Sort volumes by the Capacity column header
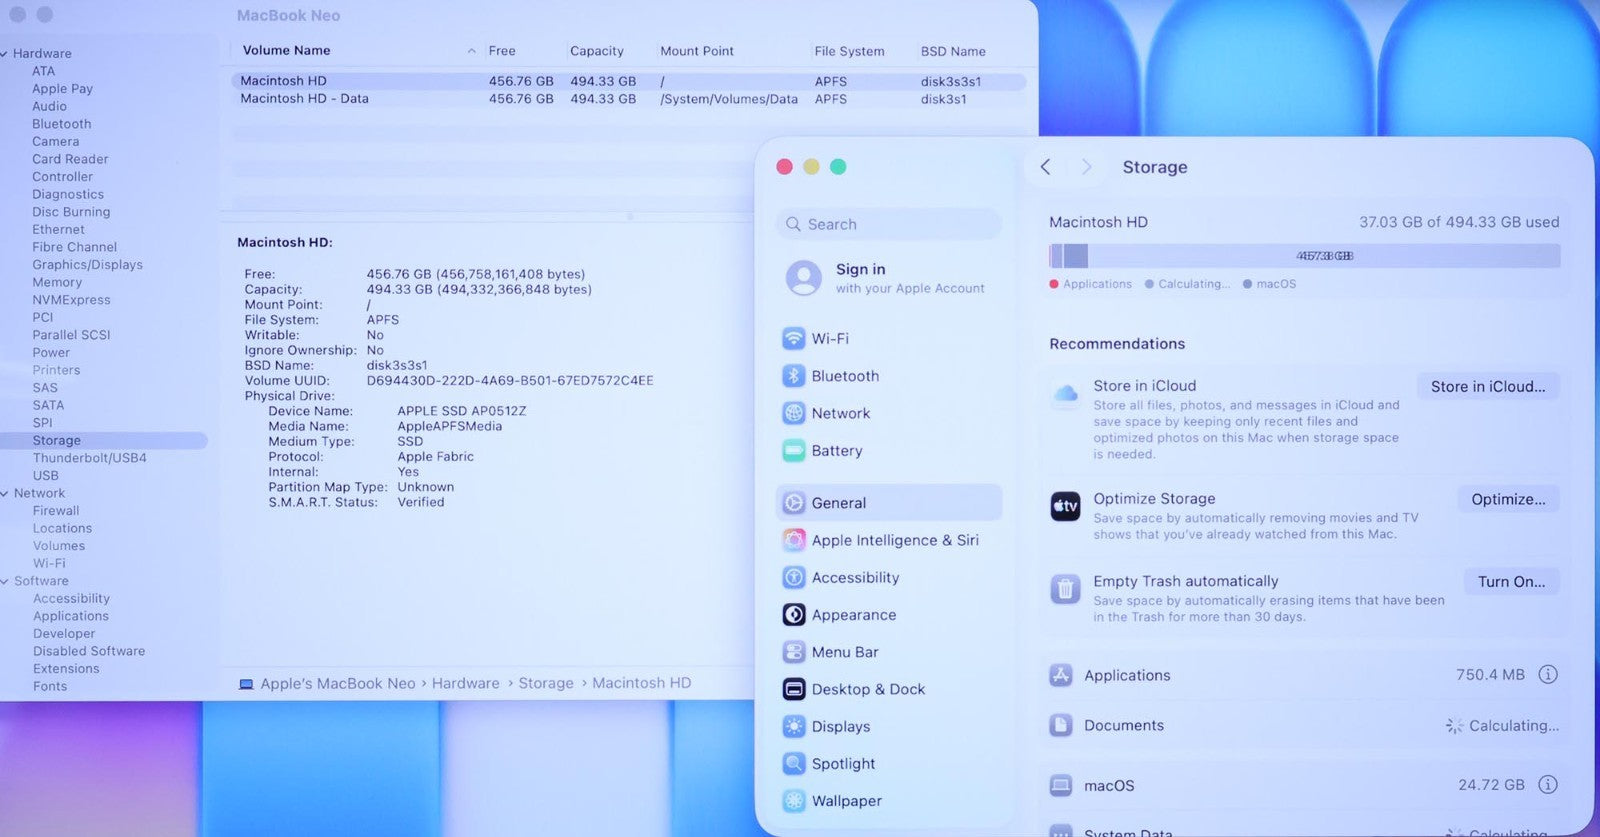 click(x=597, y=51)
